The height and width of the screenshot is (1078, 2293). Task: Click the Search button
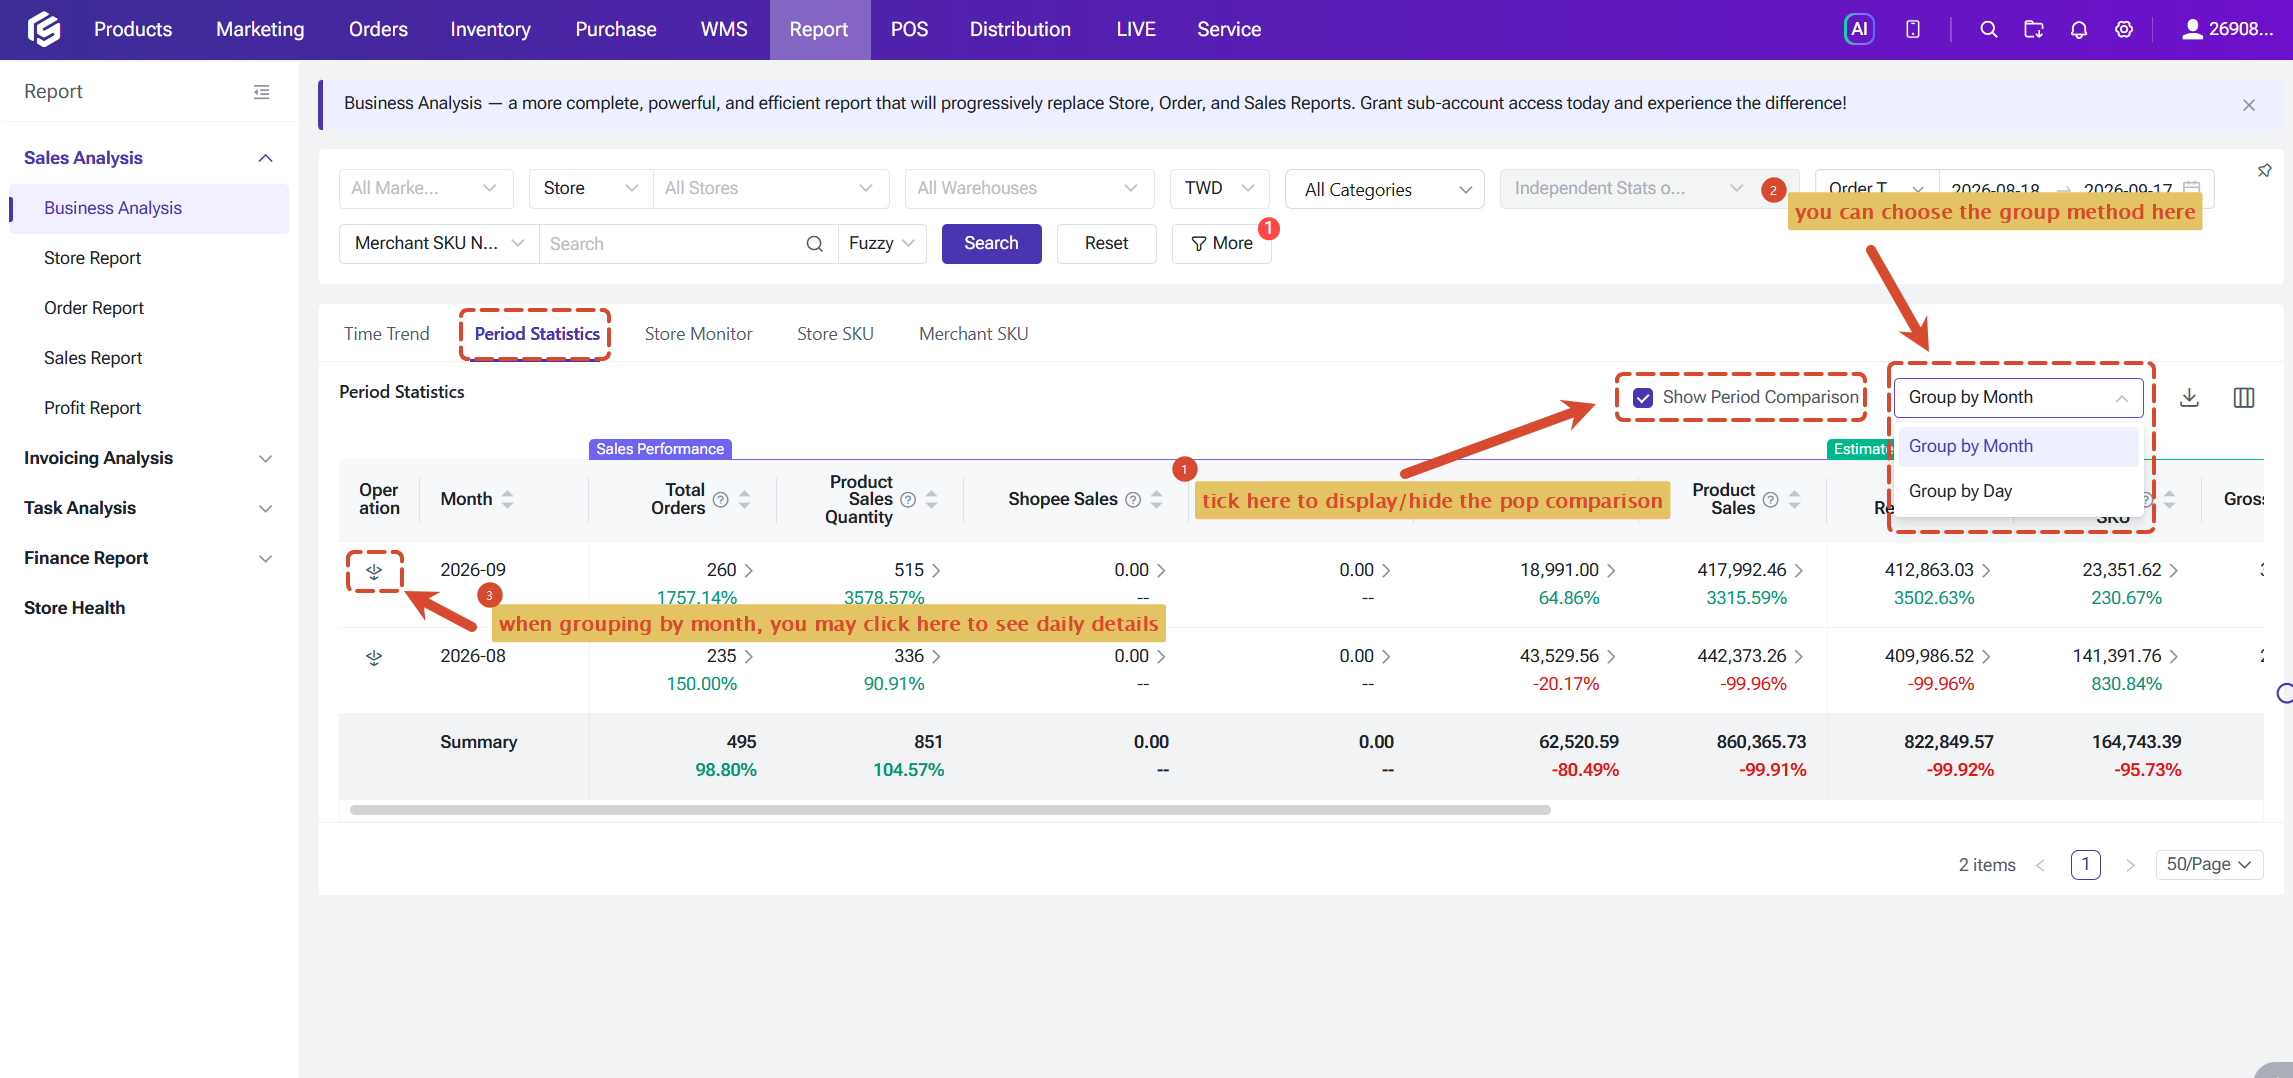pyautogui.click(x=991, y=243)
